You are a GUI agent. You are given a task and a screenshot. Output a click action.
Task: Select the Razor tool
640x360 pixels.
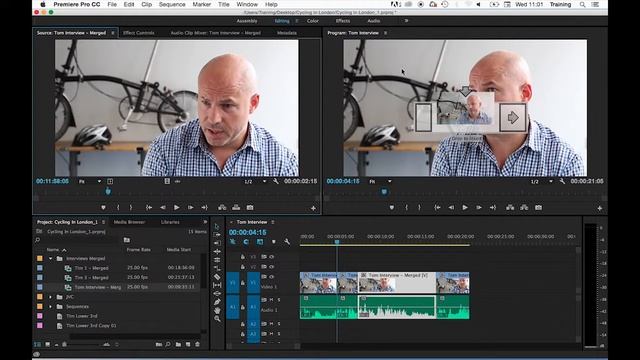tap(217, 277)
